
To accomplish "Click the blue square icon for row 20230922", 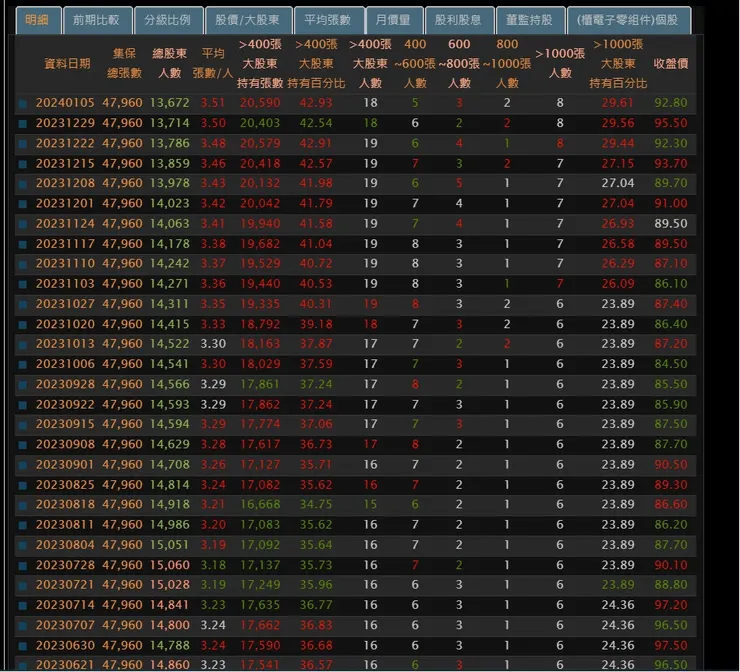I will coord(22,405).
